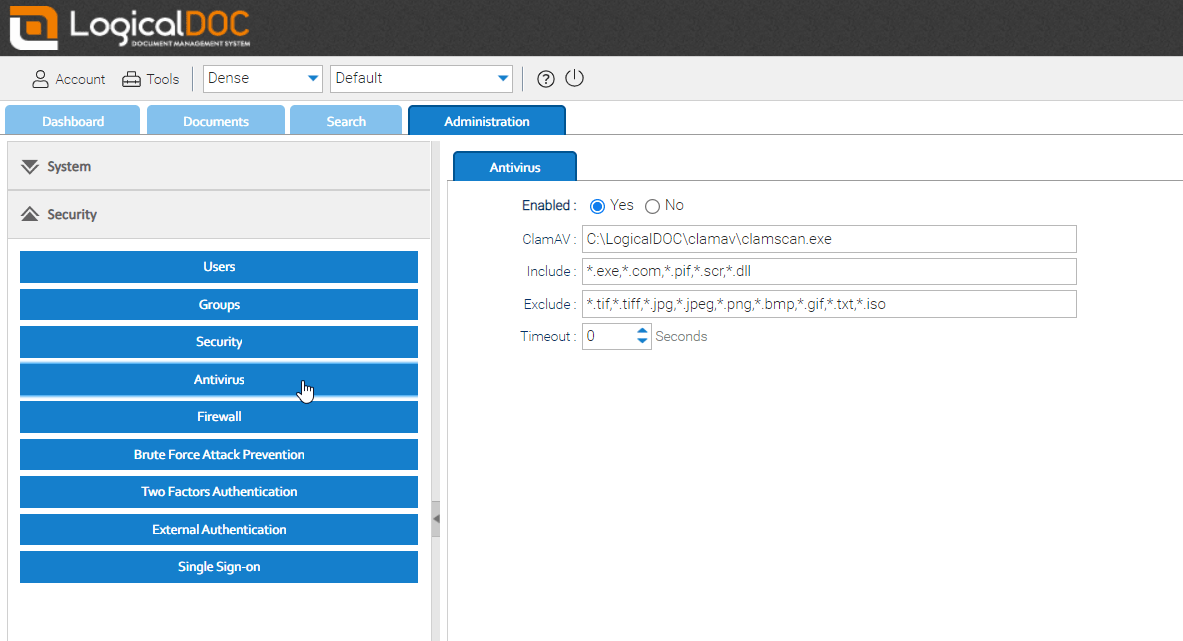
Task: Select the Antivirus panel tab
Action: click(x=515, y=167)
